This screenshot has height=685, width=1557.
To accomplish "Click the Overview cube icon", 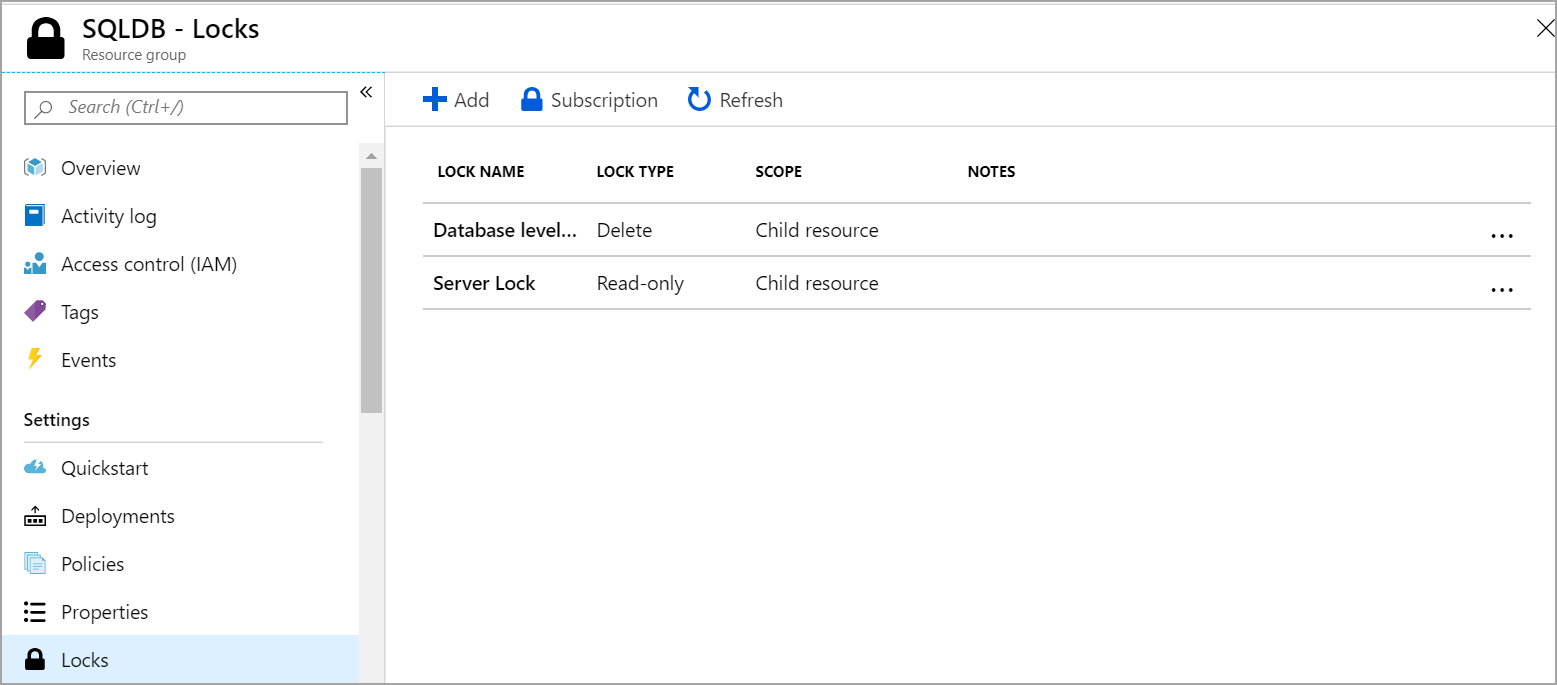I will coord(35,168).
